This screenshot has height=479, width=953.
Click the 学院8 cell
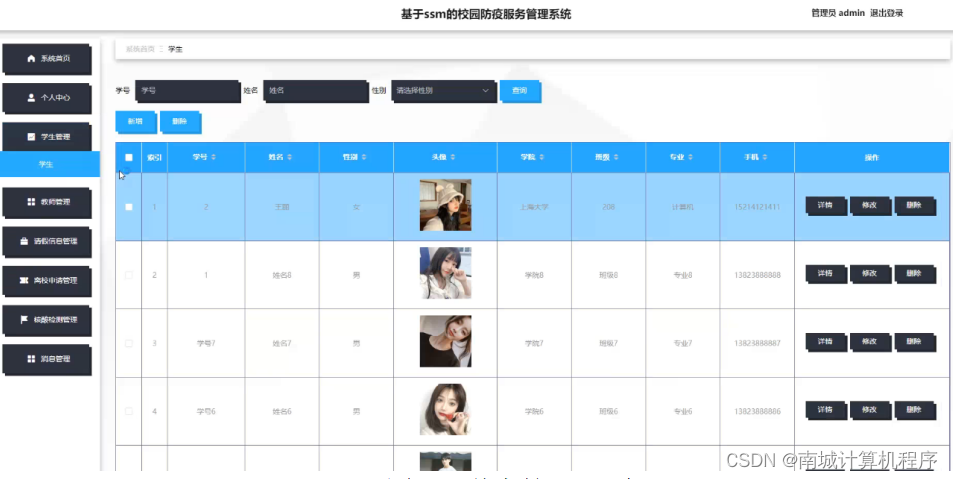pos(534,275)
